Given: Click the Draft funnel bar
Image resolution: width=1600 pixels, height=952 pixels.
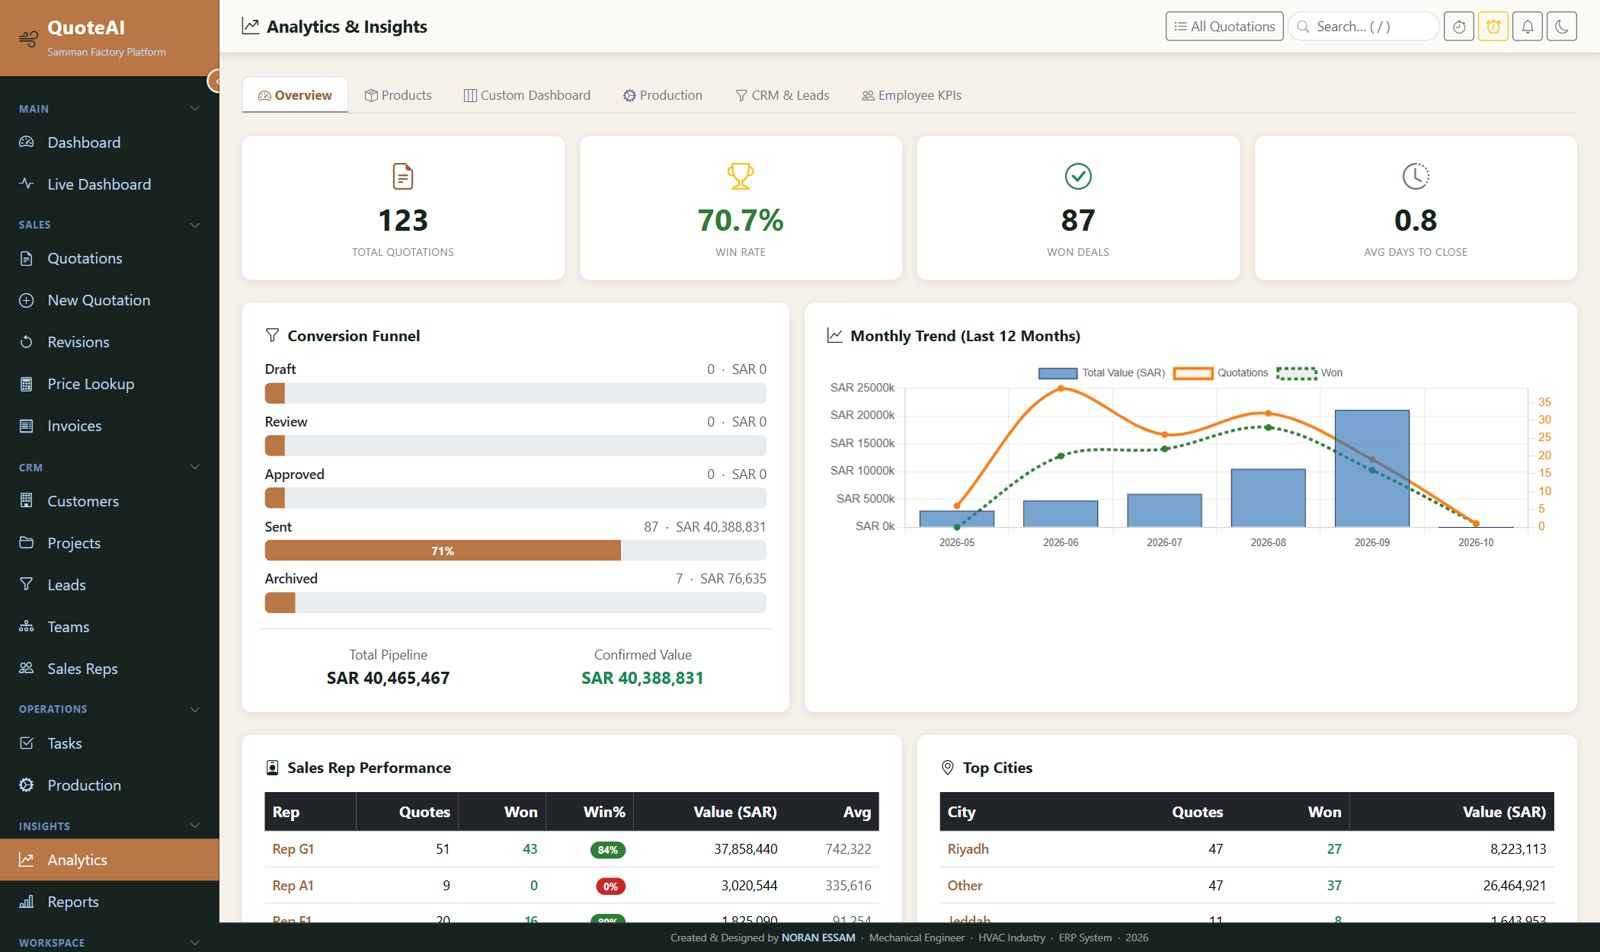Looking at the screenshot, I should point(515,393).
